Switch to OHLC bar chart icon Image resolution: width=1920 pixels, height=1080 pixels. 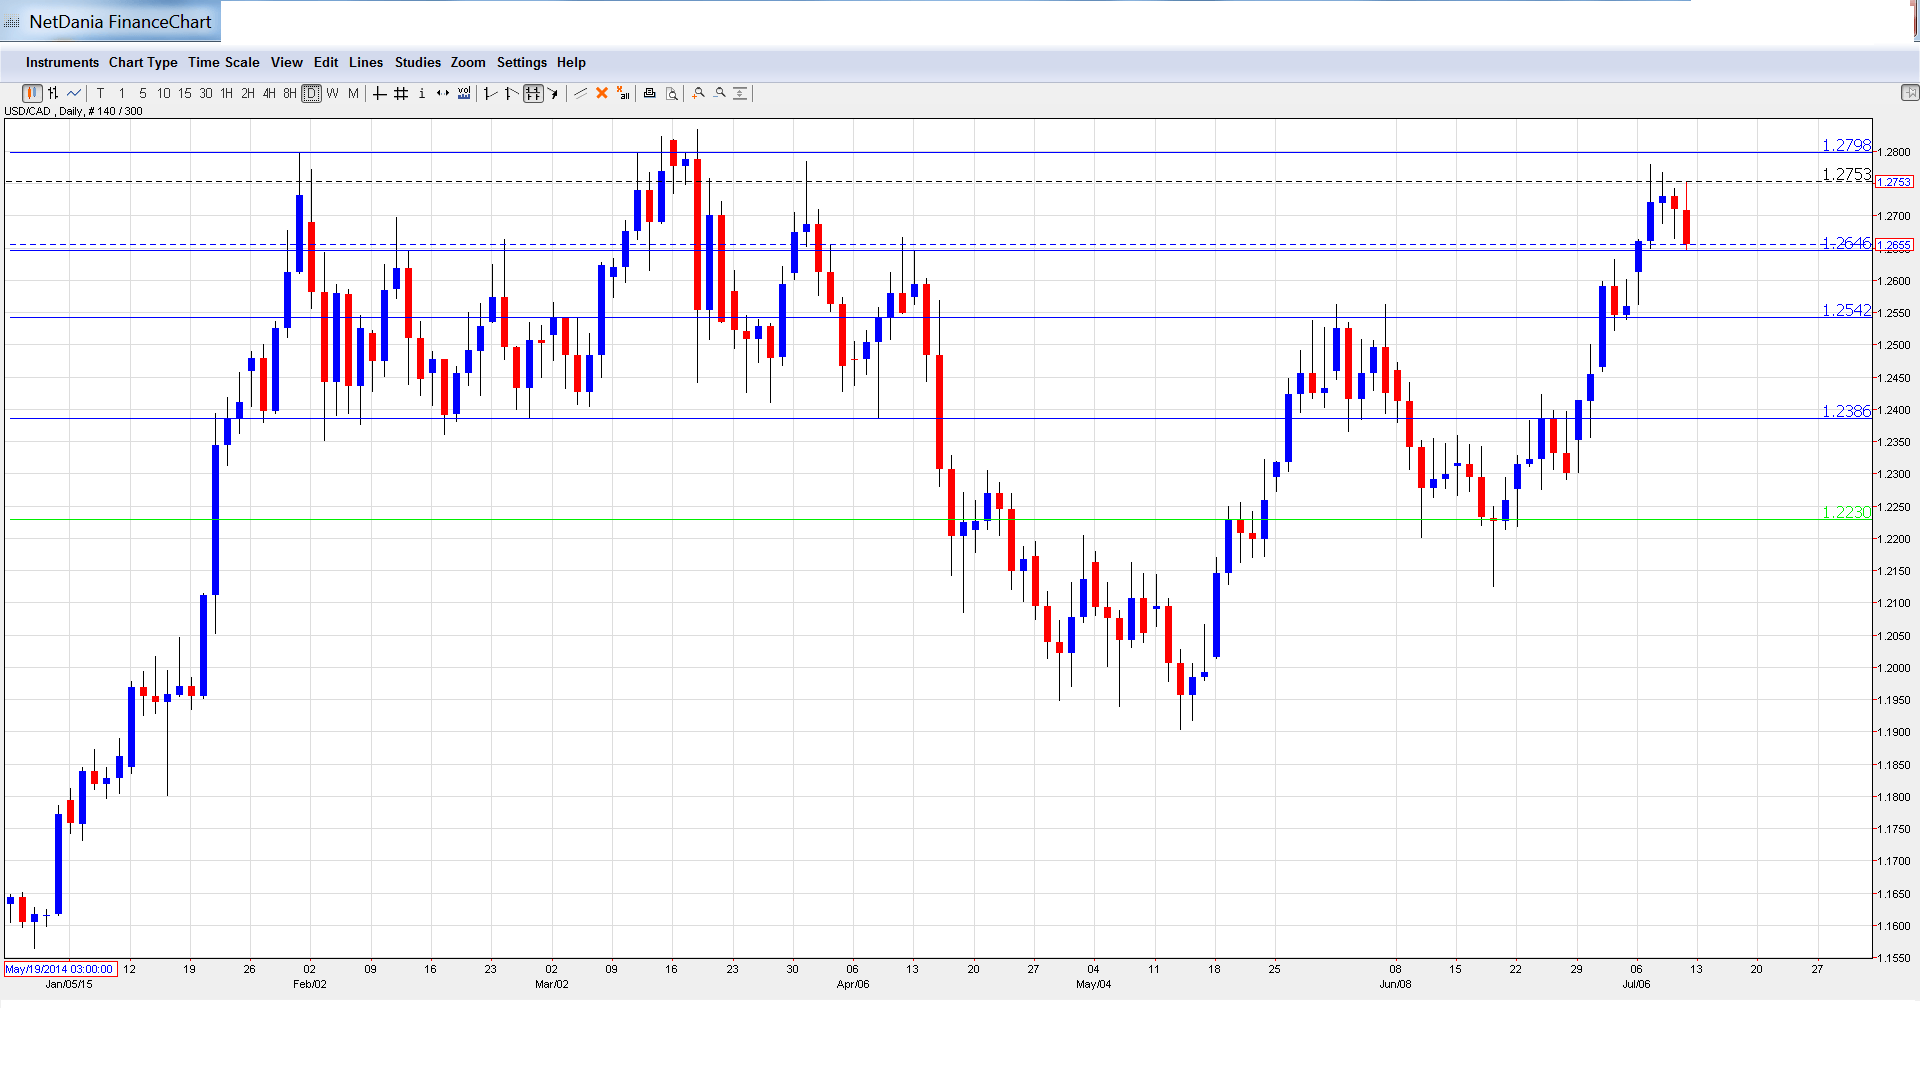pyautogui.click(x=53, y=93)
